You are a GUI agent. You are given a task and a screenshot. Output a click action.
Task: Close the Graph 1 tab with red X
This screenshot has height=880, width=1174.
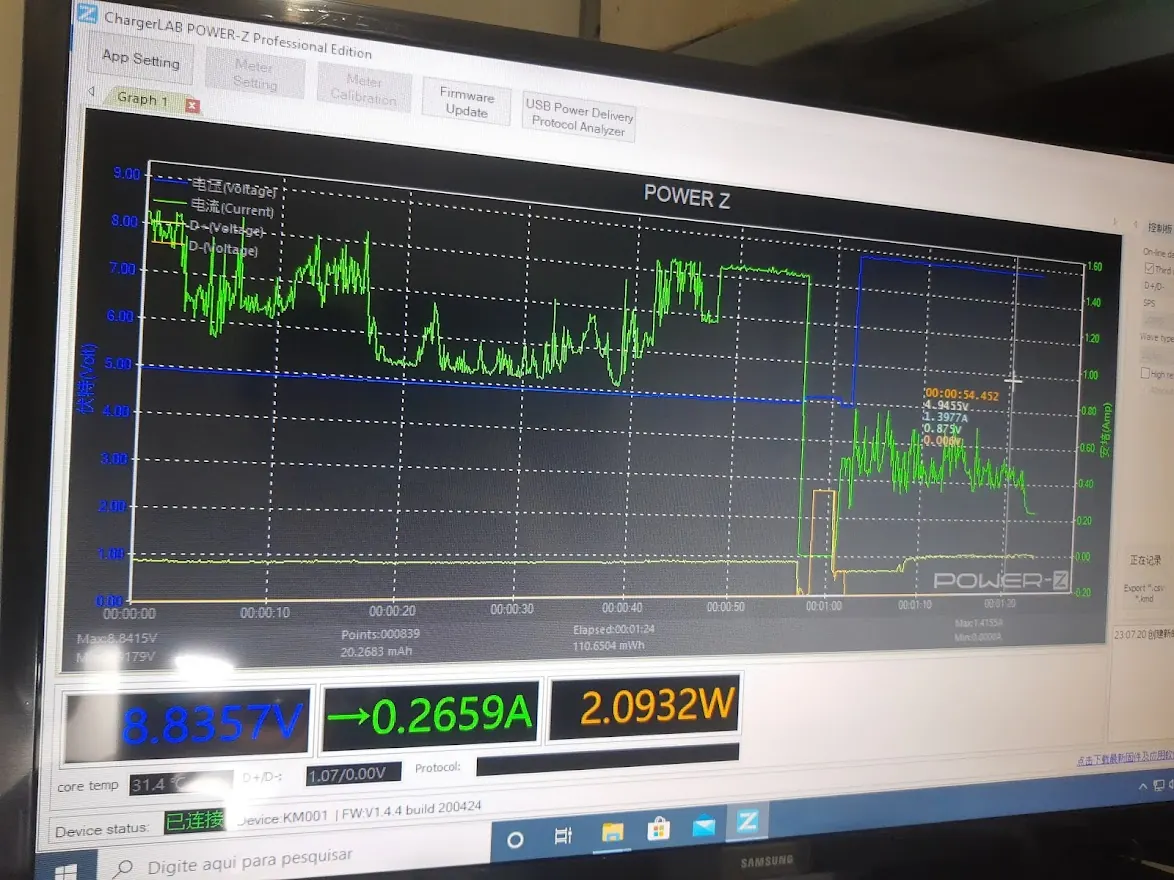pos(192,106)
